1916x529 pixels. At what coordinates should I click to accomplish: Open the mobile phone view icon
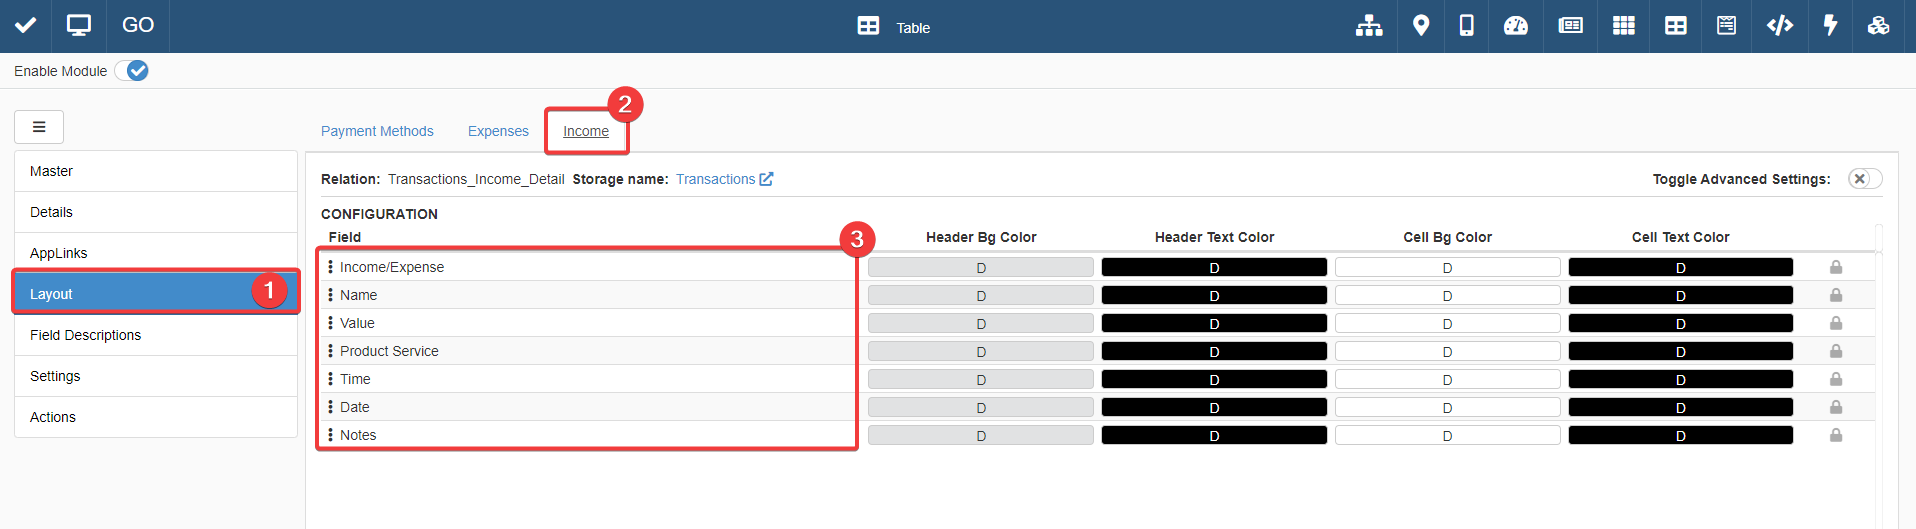point(1466,26)
